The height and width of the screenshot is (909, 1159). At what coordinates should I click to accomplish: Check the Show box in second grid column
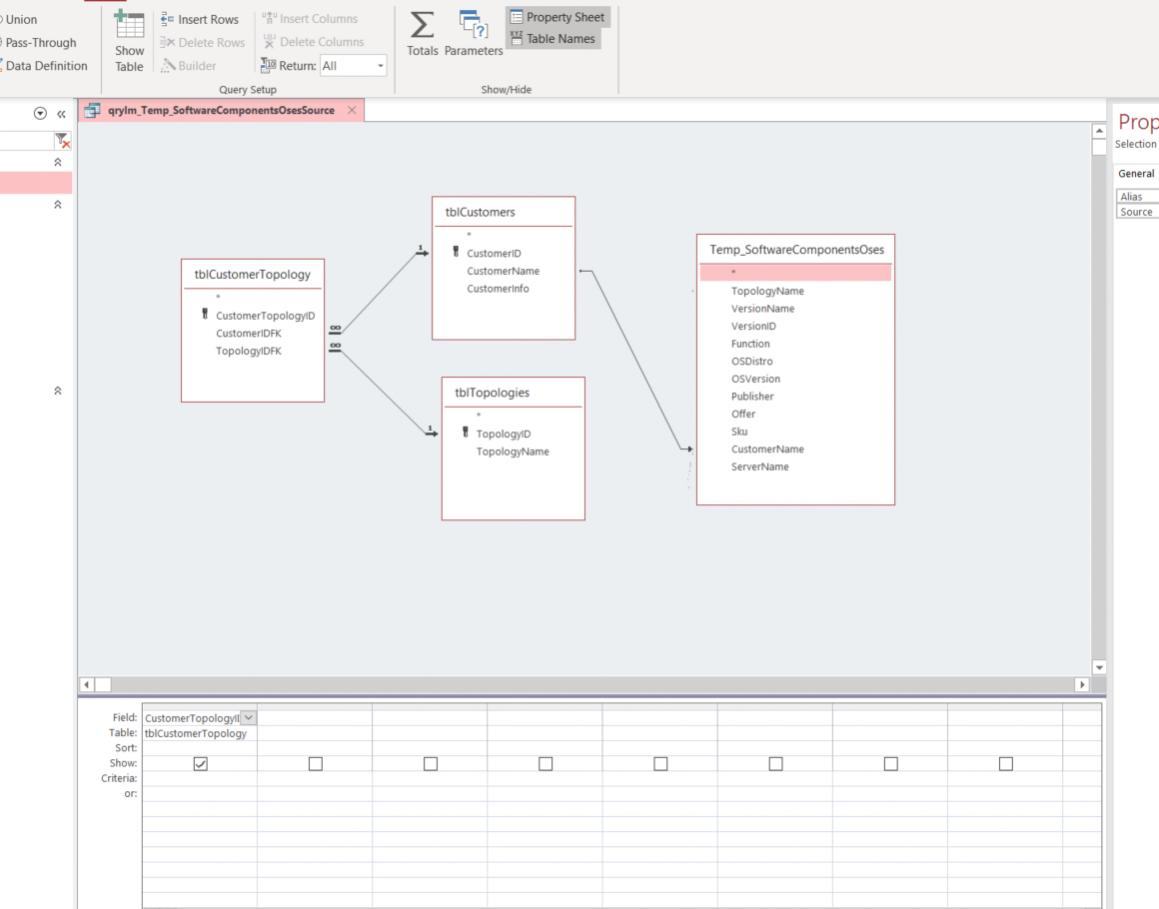point(316,763)
